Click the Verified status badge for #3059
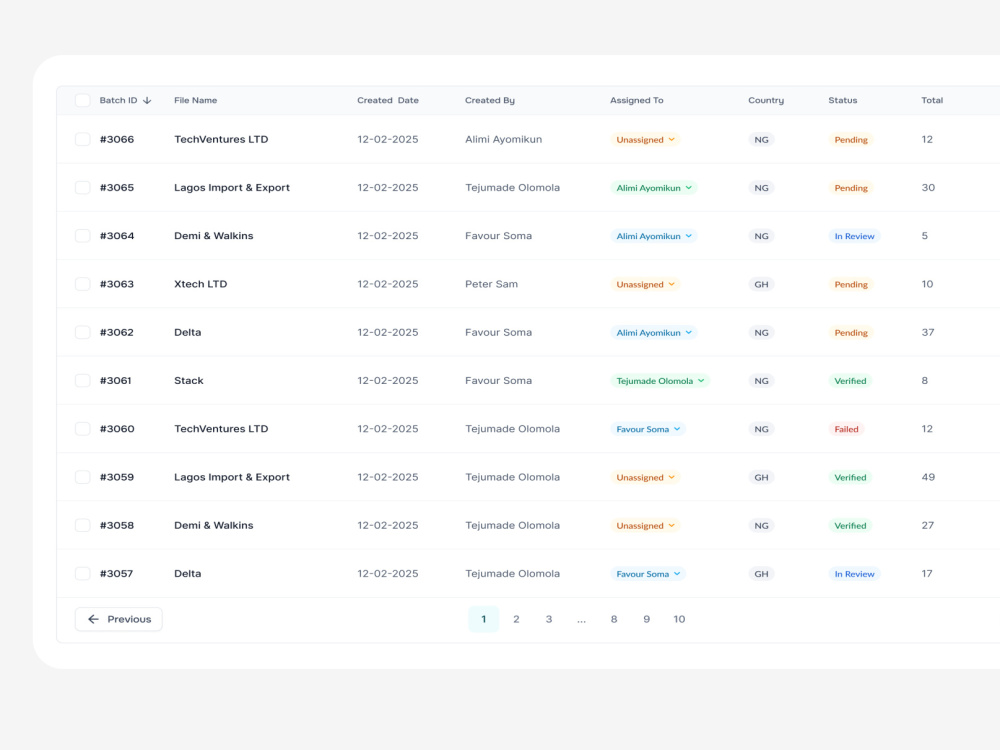Screen dimensions: 1000x750 (x=850, y=478)
